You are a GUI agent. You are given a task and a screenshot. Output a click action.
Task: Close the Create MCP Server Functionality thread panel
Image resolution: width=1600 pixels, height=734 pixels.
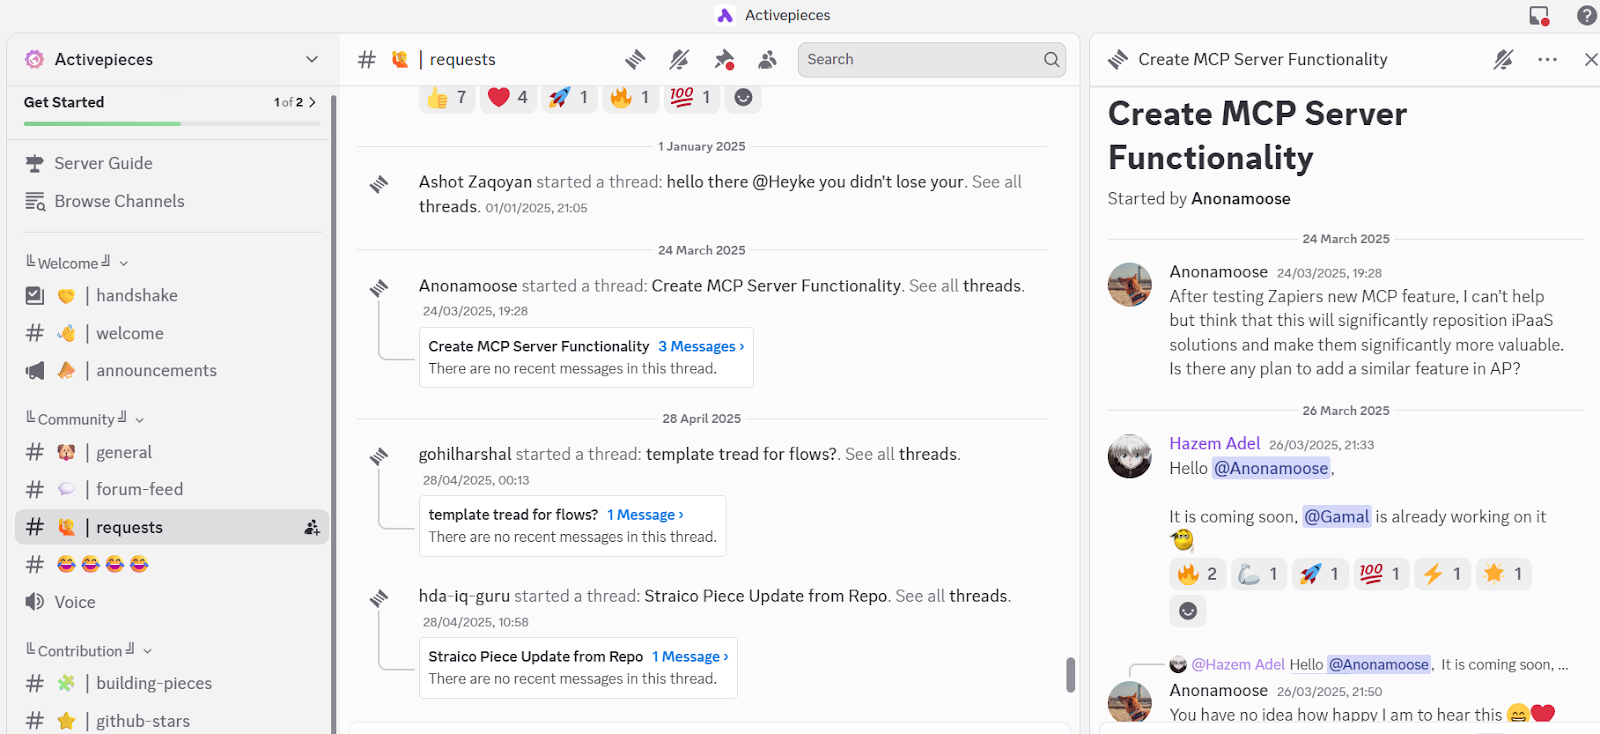[x=1590, y=60]
